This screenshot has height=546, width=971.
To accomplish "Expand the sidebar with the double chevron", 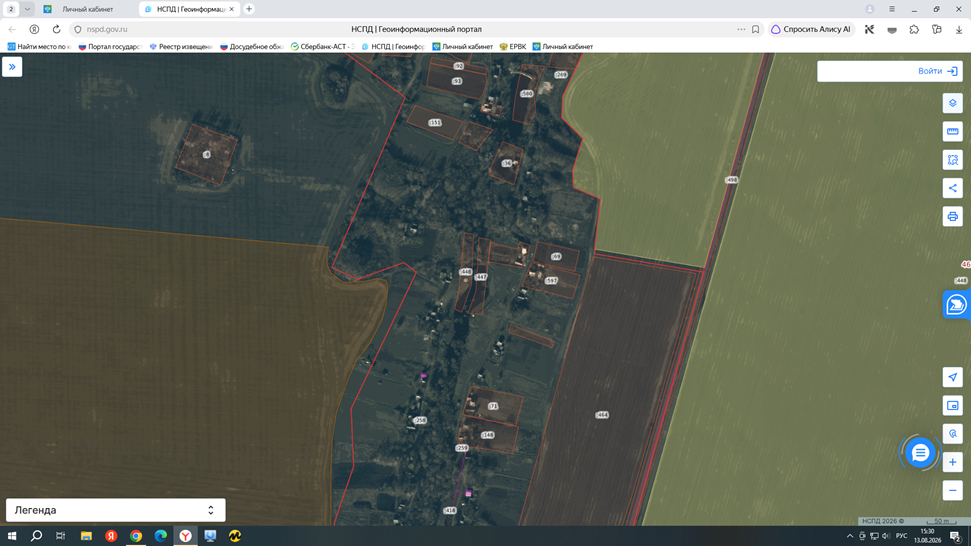I will click(x=12, y=67).
